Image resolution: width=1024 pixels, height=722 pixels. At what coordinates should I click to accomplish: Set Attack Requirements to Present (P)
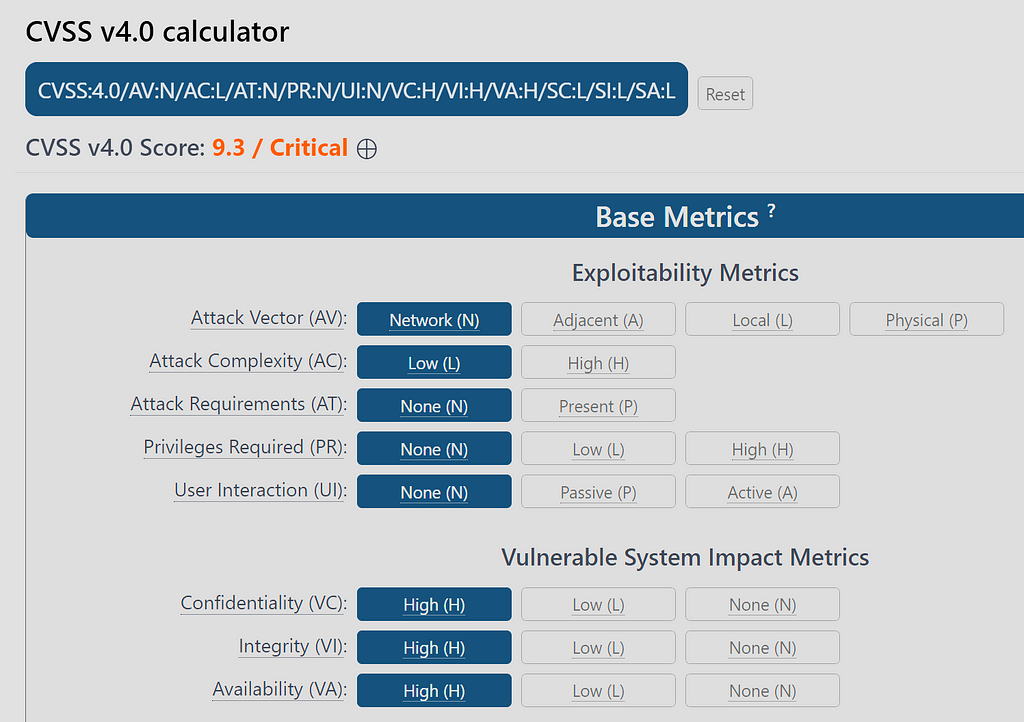click(x=598, y=406)
